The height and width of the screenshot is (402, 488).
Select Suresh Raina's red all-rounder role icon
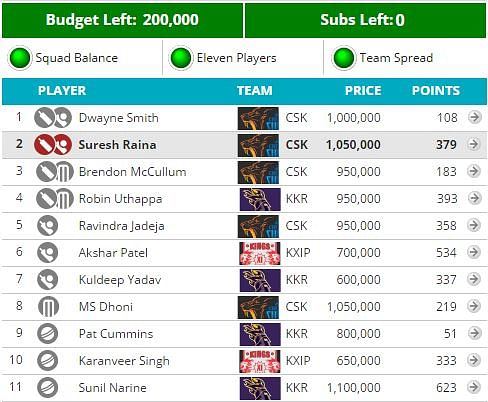pos(53,145)
